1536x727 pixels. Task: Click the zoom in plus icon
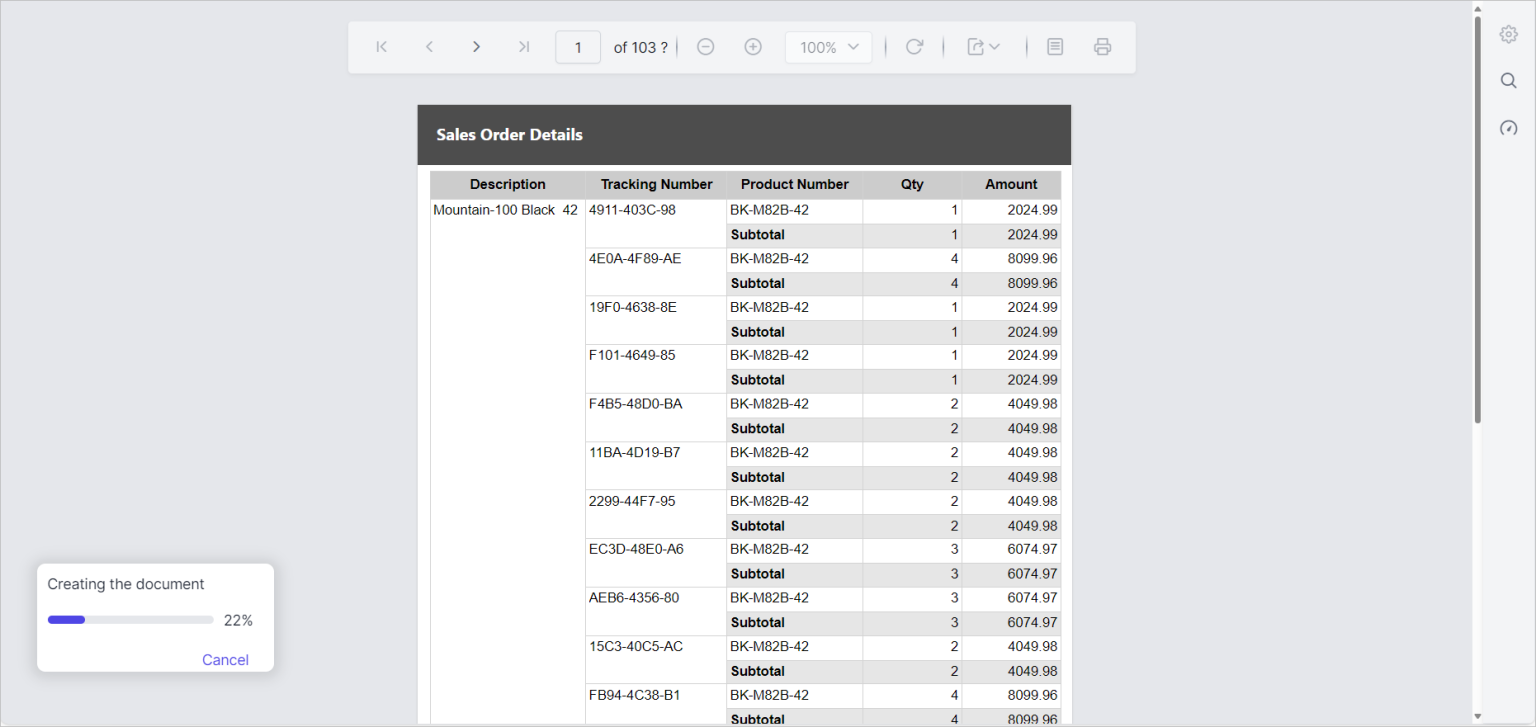pos(753,47)
